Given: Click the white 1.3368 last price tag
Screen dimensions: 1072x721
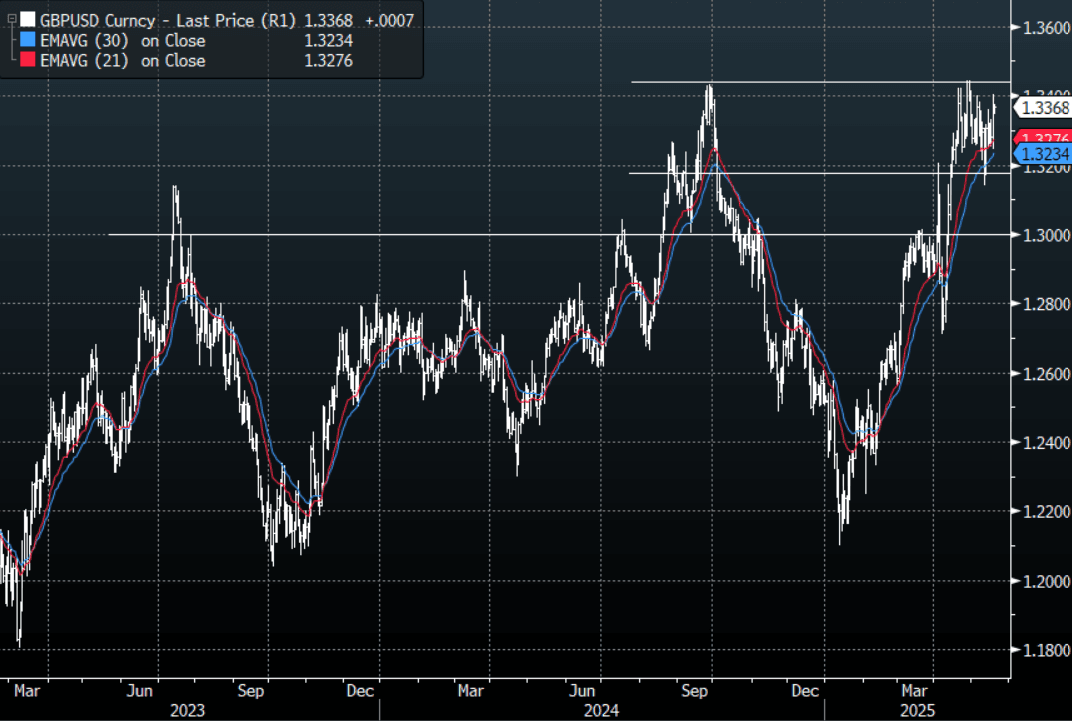Looking at the screenshot, I should click(1045, 107).
